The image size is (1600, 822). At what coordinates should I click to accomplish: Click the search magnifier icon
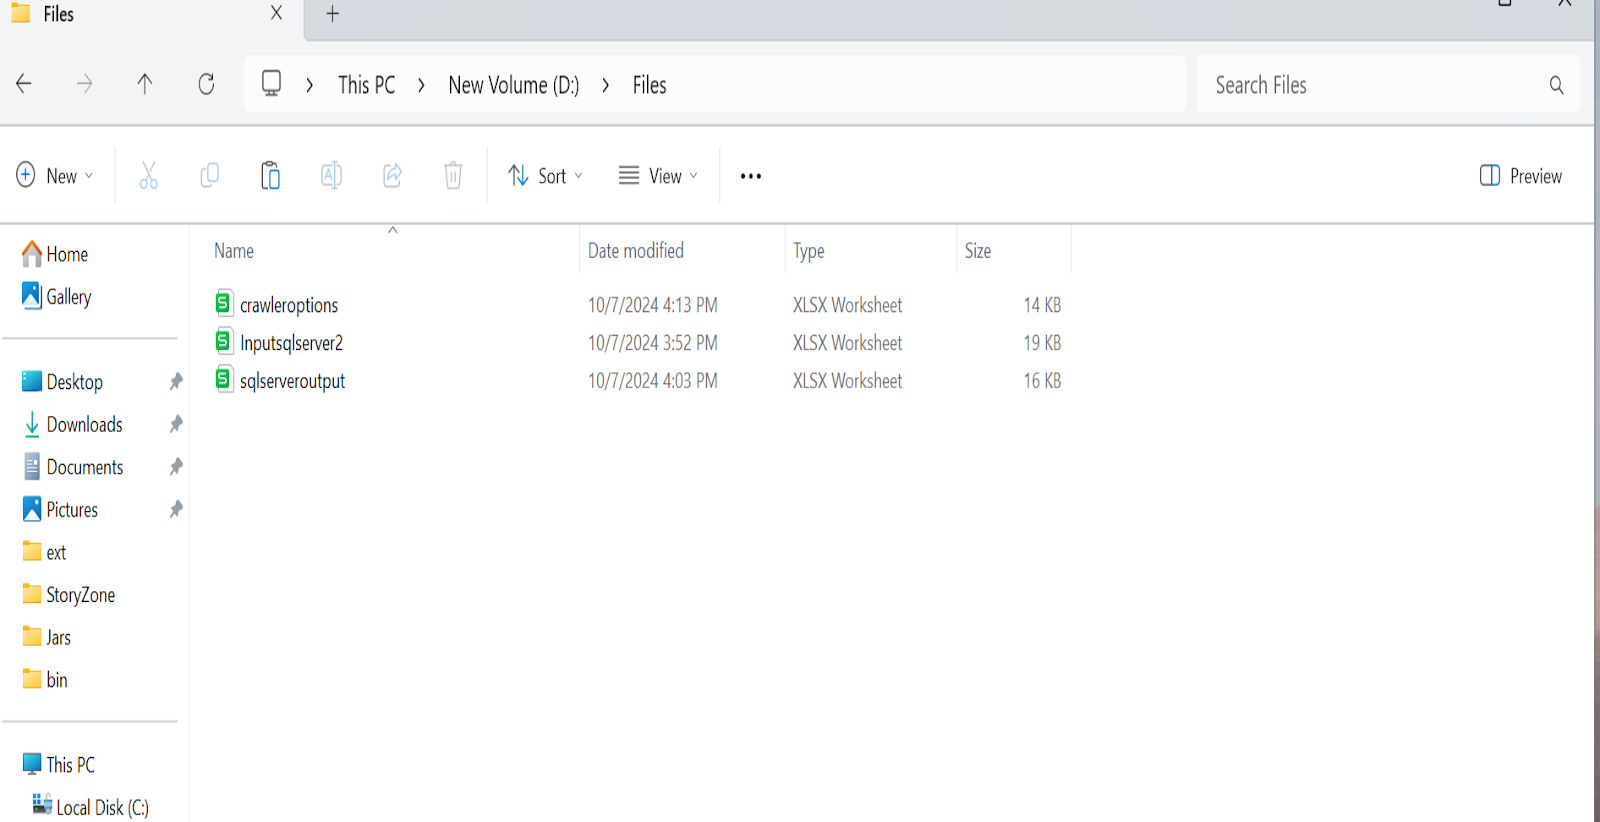(x=1556, y=85)
